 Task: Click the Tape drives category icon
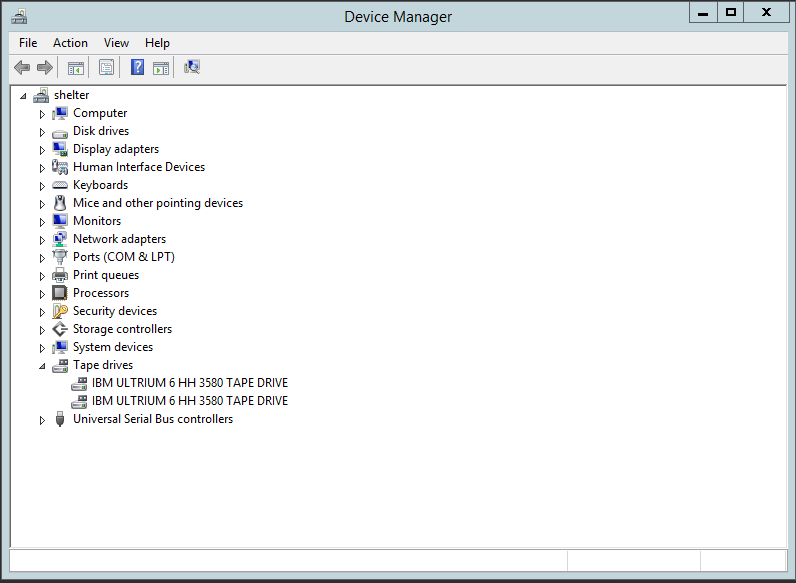pyautogui.click(x=60, y=366)
